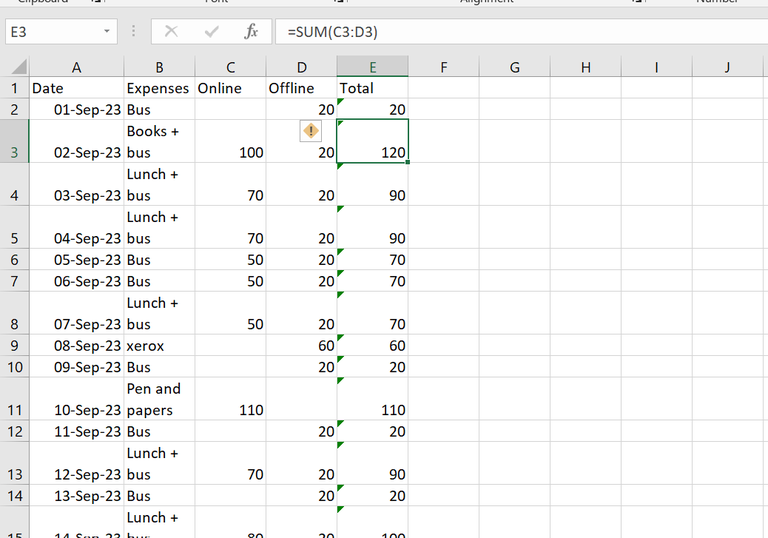This screenshot has width=768, height=538.
Task: Click the 'Online' header cell
Action: (x=230, y=88)
